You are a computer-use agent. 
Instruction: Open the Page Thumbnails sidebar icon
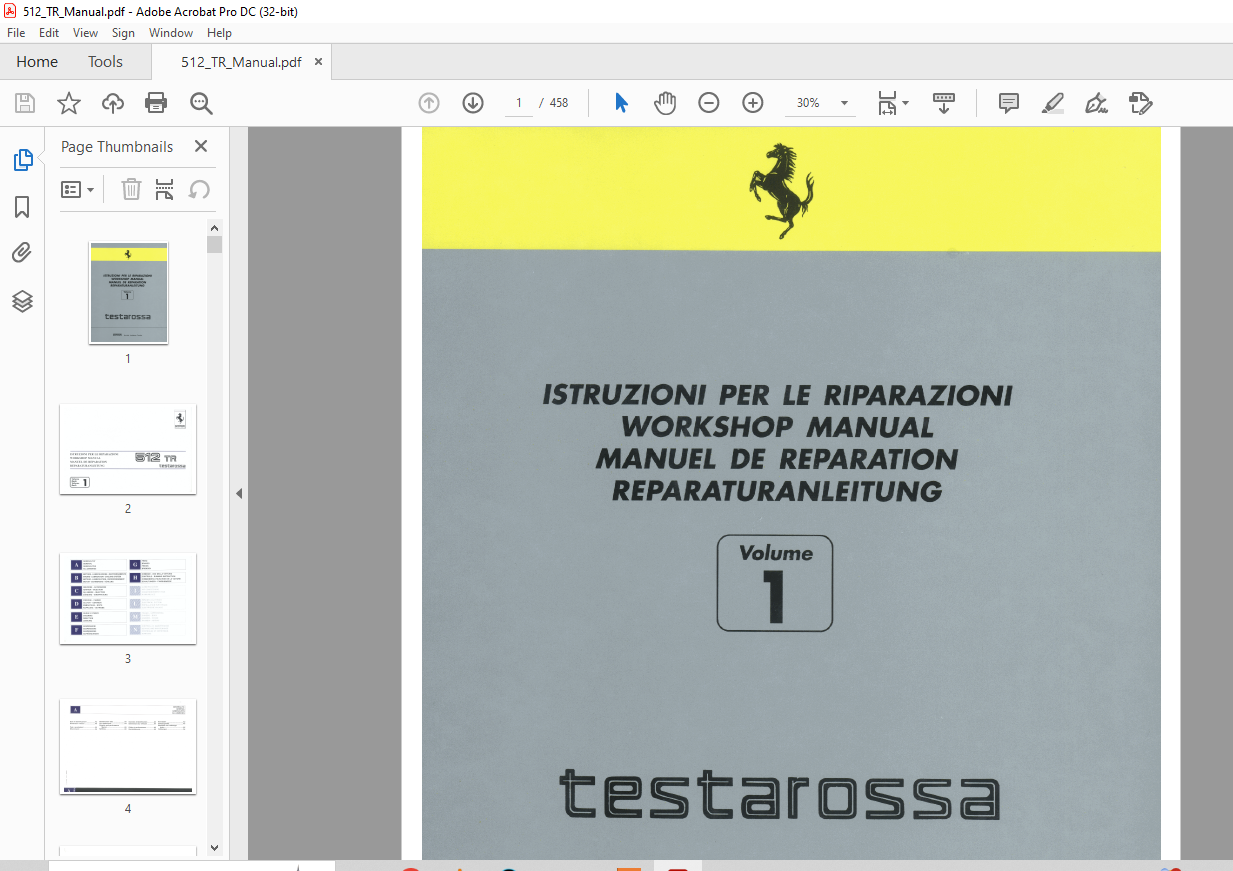pyautogui.click(x=22, y=160)
